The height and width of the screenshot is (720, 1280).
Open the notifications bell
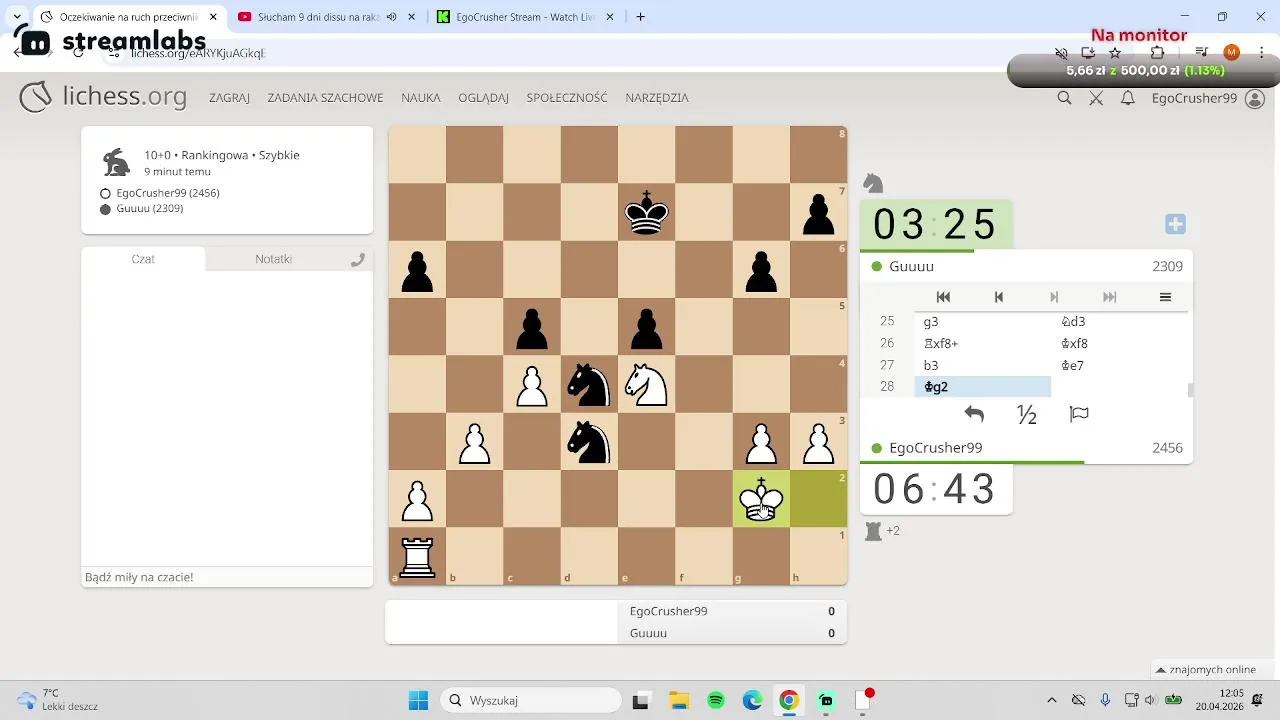tap(1128, 98)
